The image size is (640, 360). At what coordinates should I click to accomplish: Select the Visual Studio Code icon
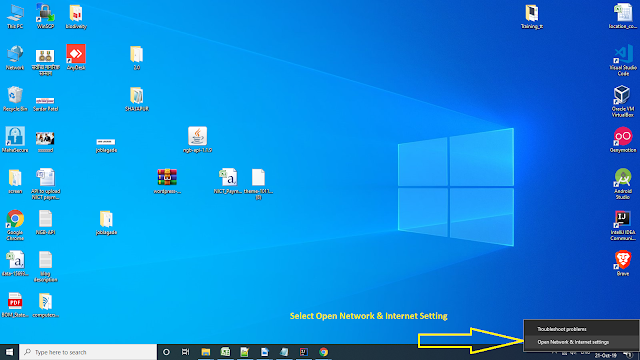tap(622, 60)
